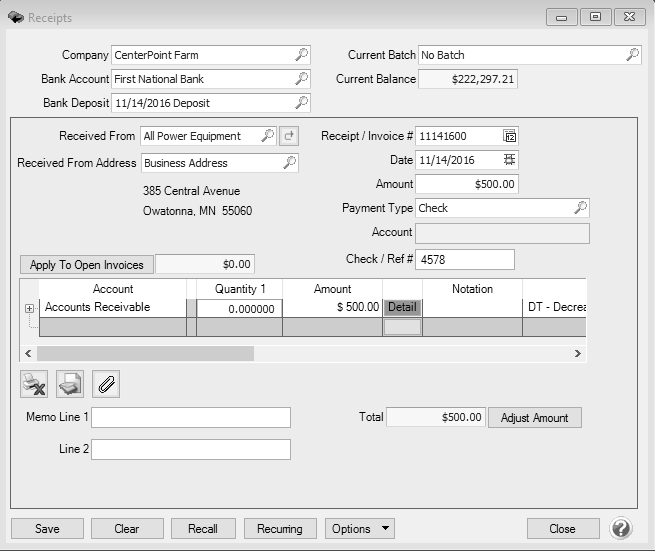Open the Bank Account lookup search
The height and width of the screenshot is (551, 655).
[301, 79]
